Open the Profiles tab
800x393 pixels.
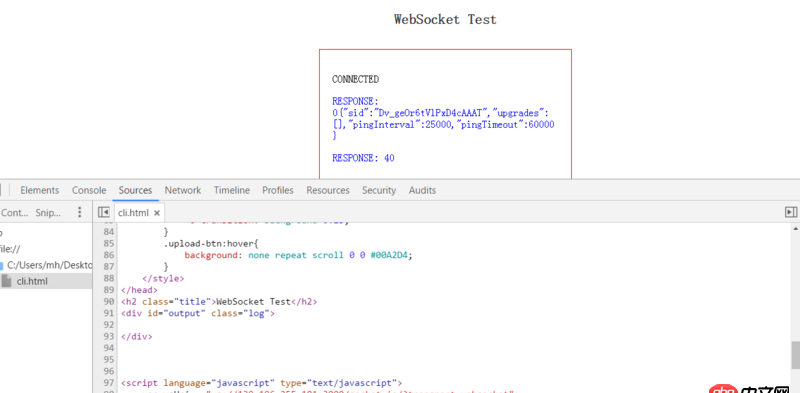(x=278, y=190)
